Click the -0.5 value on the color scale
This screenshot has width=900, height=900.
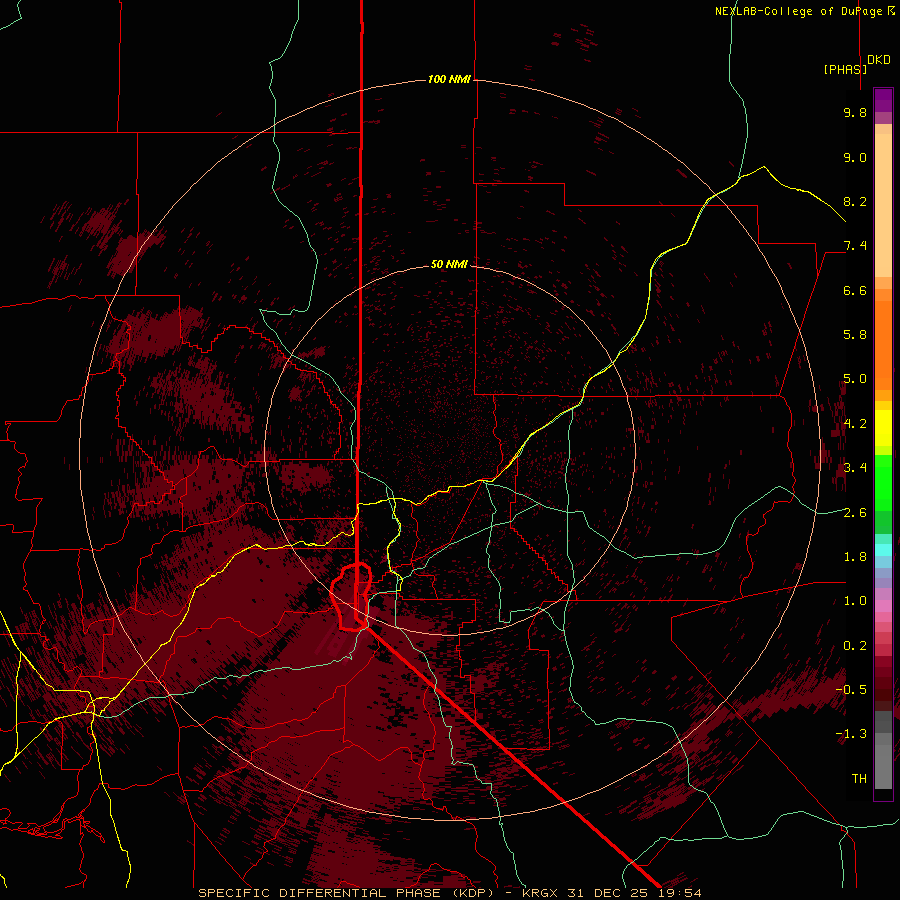tap(851, 690)
